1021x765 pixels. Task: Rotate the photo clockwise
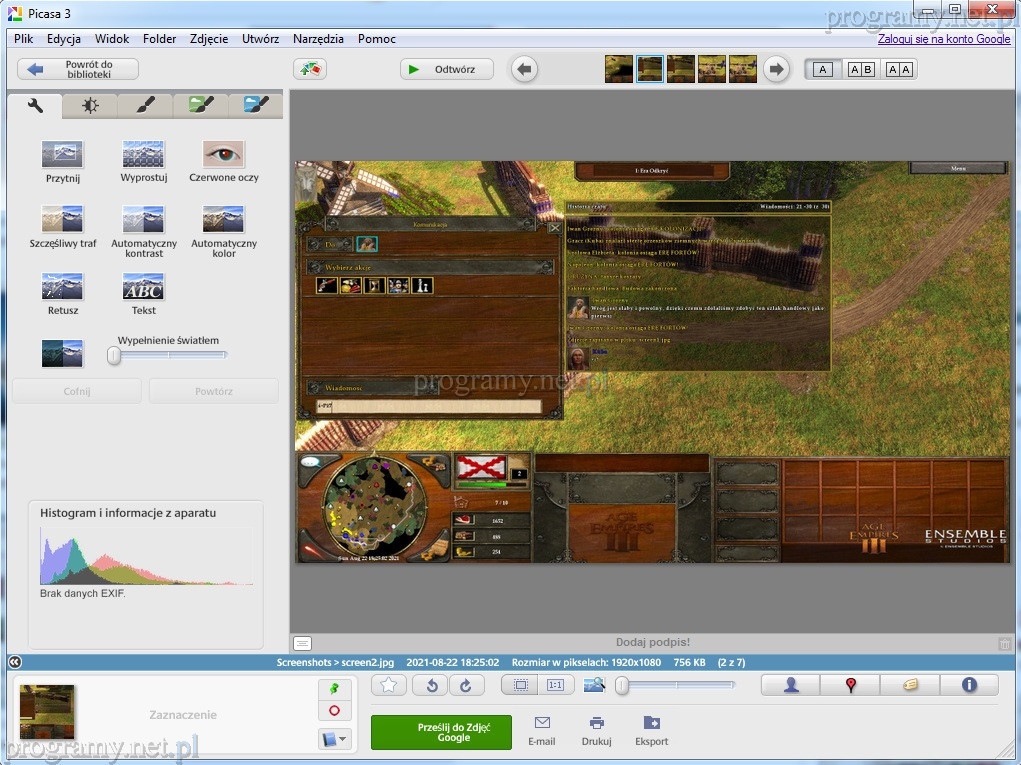466,685
